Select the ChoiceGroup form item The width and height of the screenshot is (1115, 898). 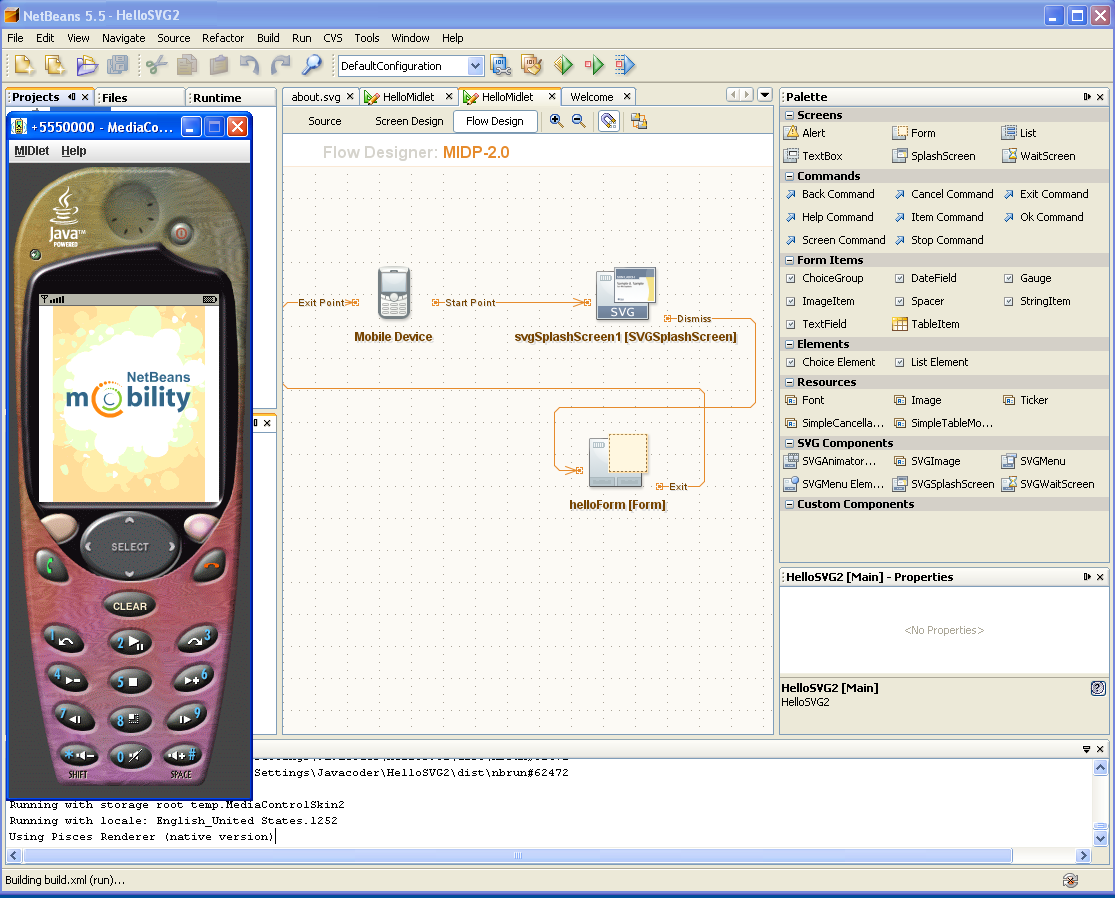point(825,279)
